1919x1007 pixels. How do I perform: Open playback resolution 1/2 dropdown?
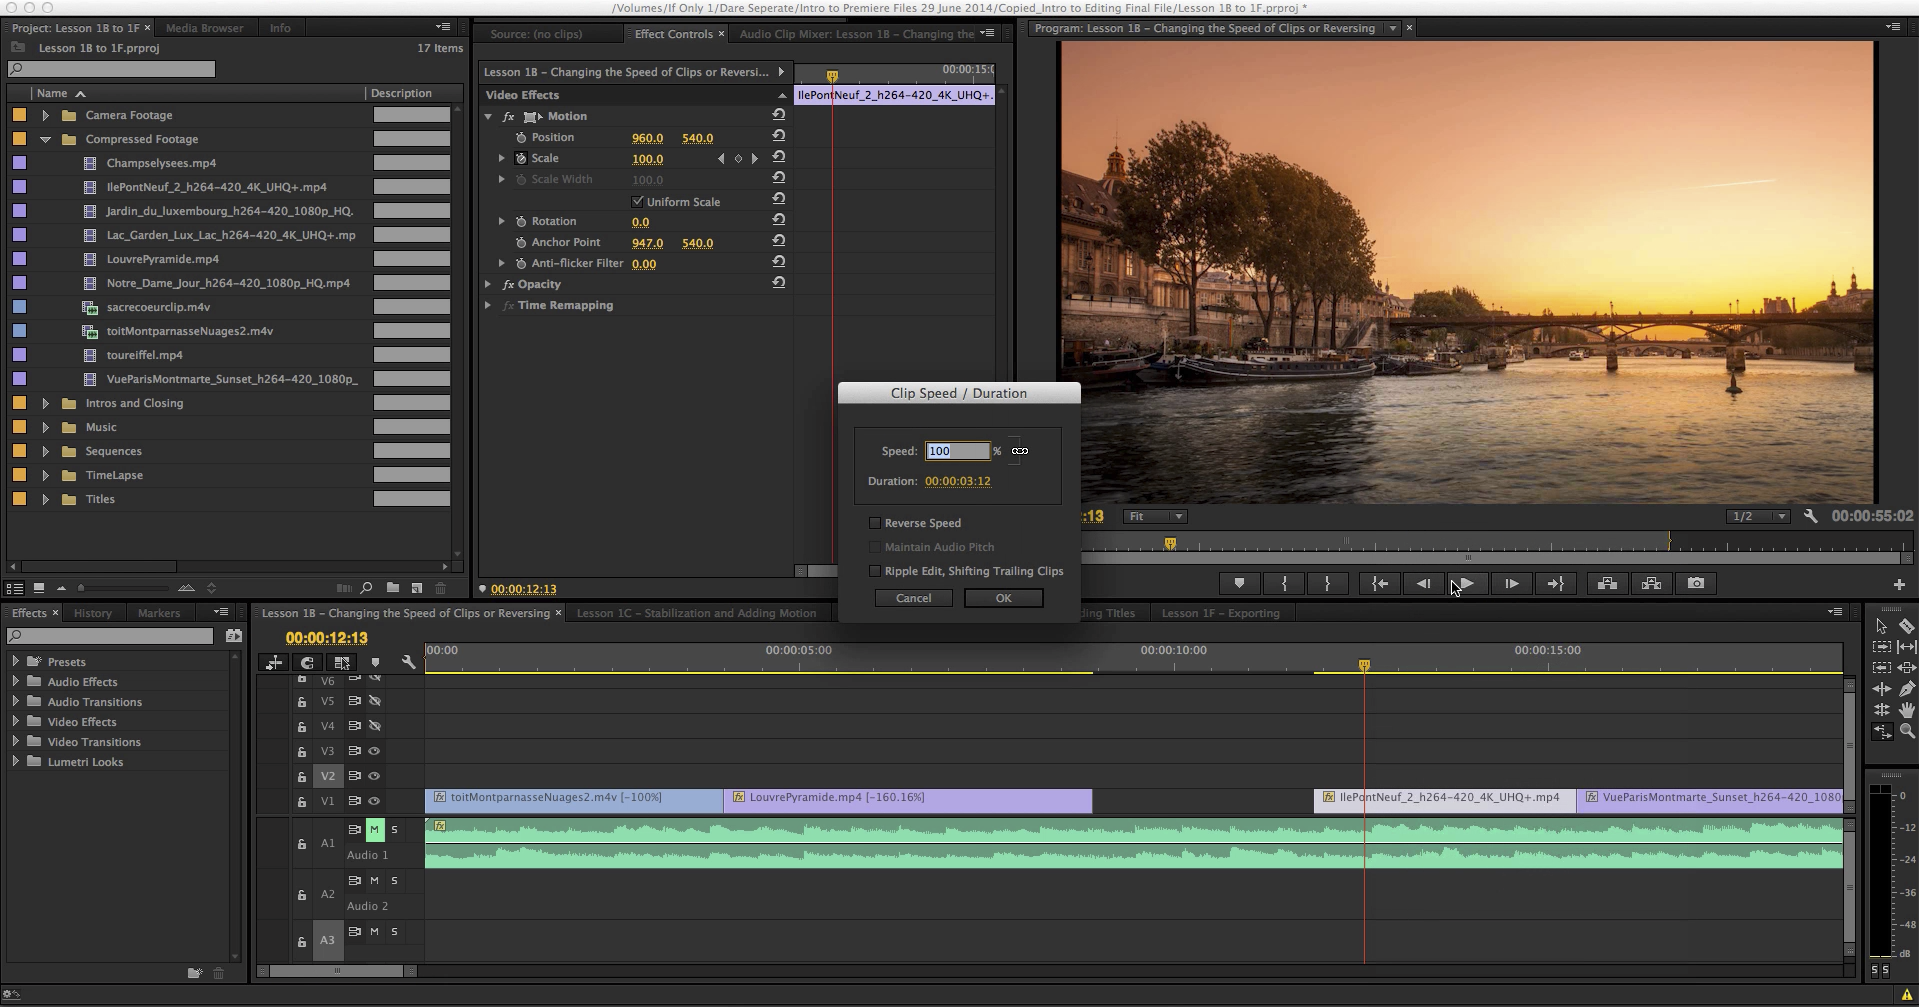click(x=1759, y=516)
